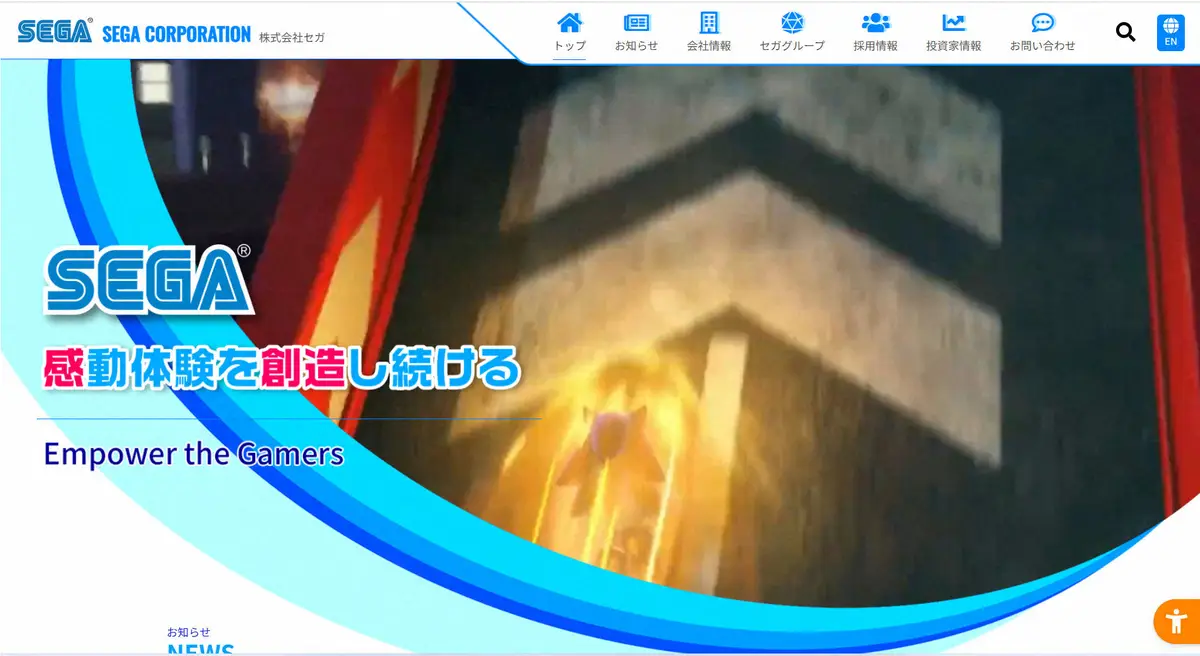Viewport: 1200px width, 656px height.
Task: Open the お知らせ menu label
Action: 636,46
